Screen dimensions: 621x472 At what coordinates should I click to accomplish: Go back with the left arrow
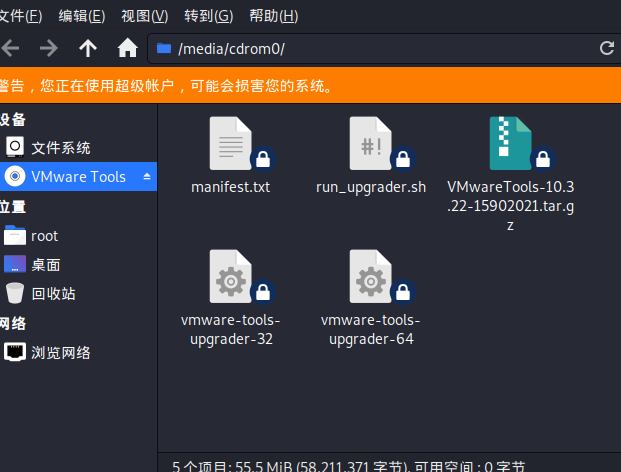click(10, 49)
